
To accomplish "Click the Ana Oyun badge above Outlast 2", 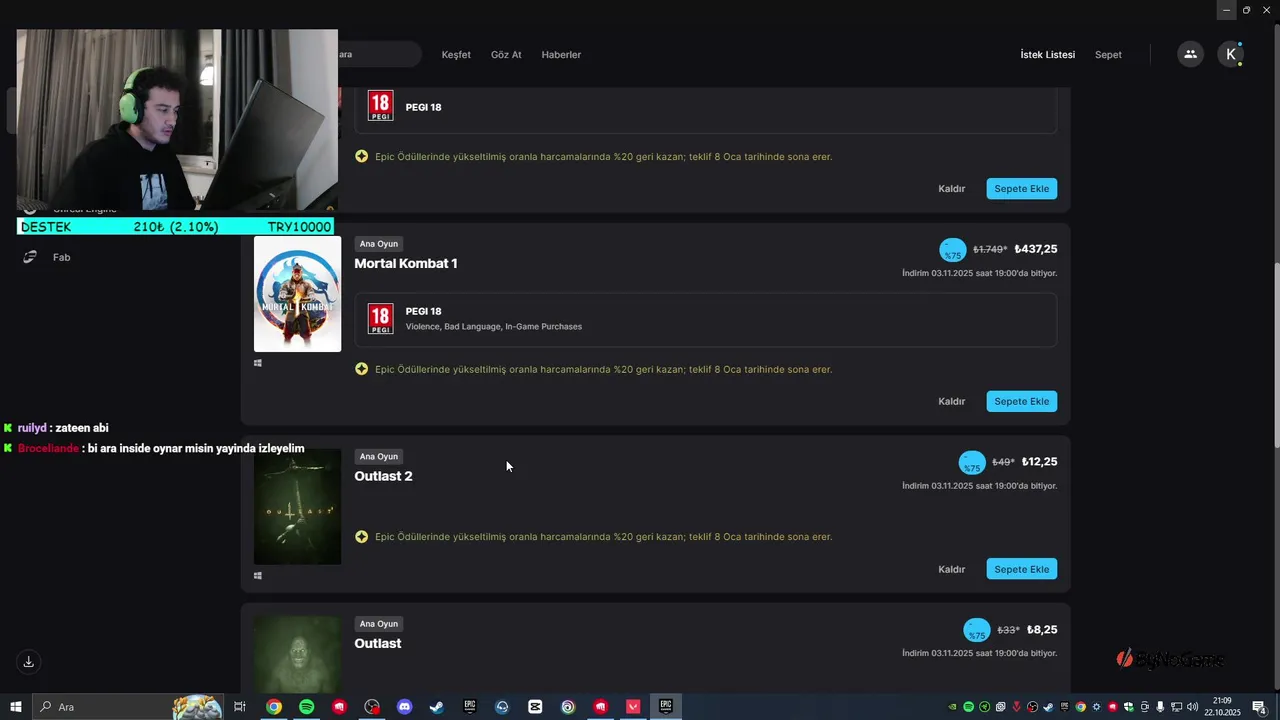I will (379, 456).
